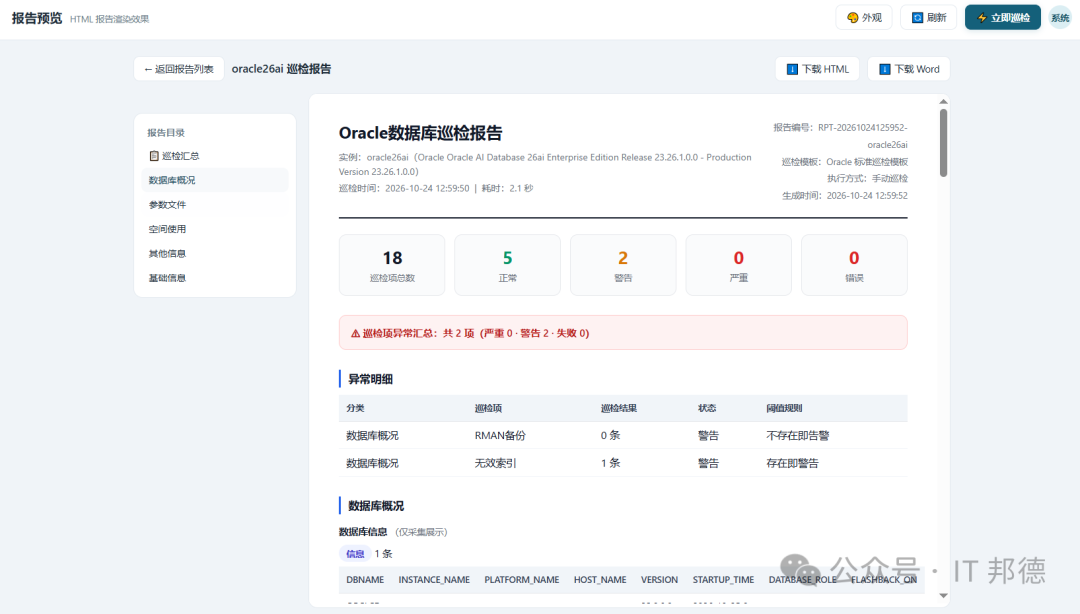Click the 无效索引 cell in 异常明细
Viewport: 1080px width, 614px height.
(495, 463)
